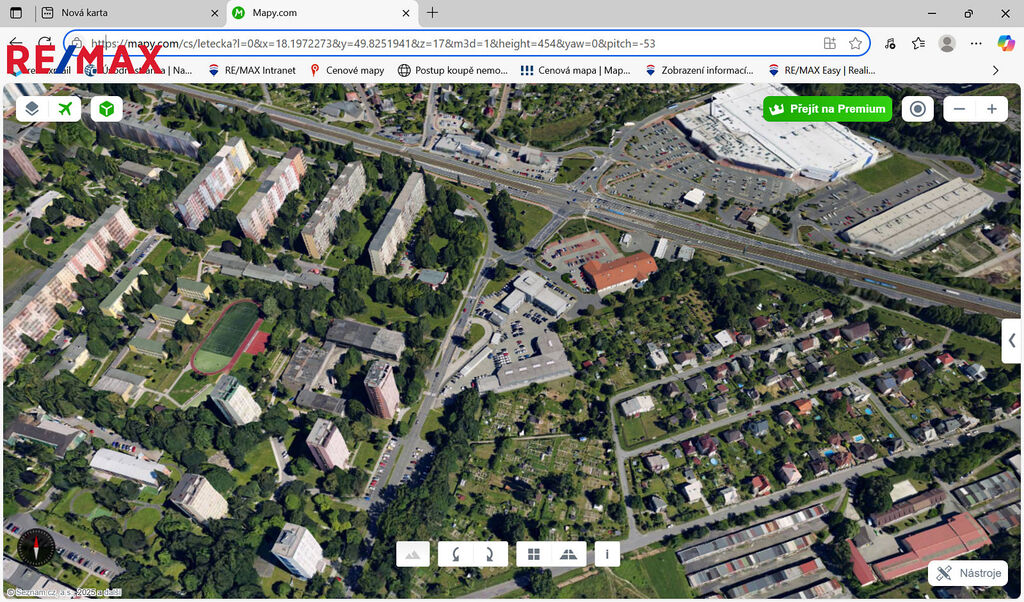Rotate the map view counterclockwise

(x=456, y=554)
